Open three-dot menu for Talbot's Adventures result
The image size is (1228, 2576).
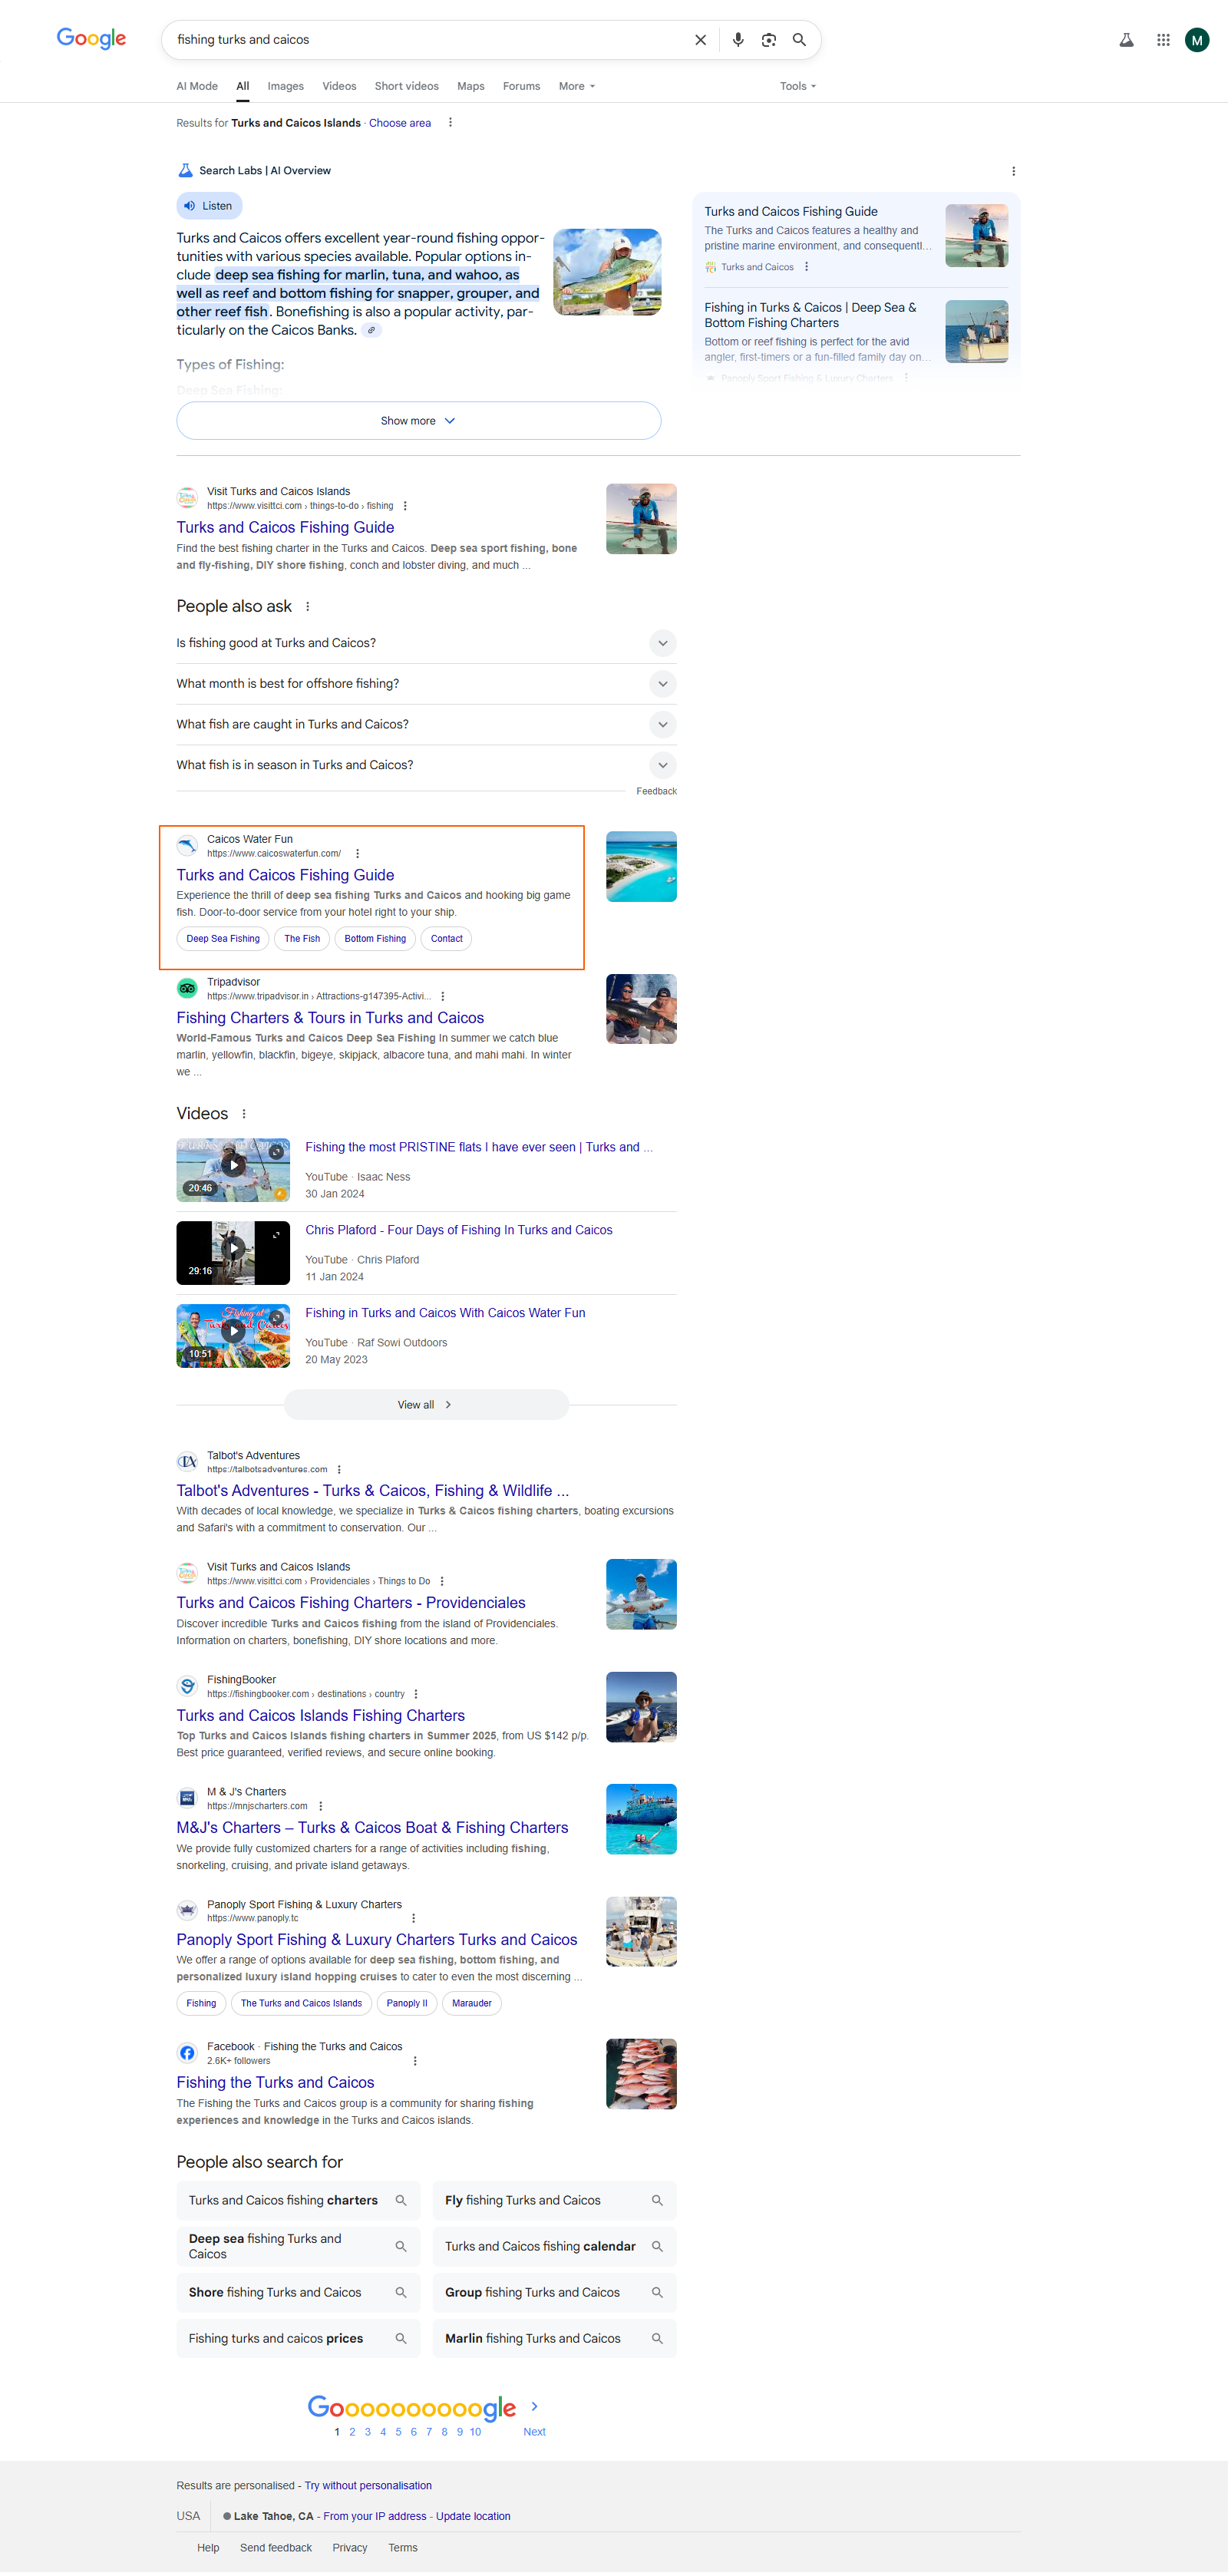pyautogui.click(x=339, y=1470)
